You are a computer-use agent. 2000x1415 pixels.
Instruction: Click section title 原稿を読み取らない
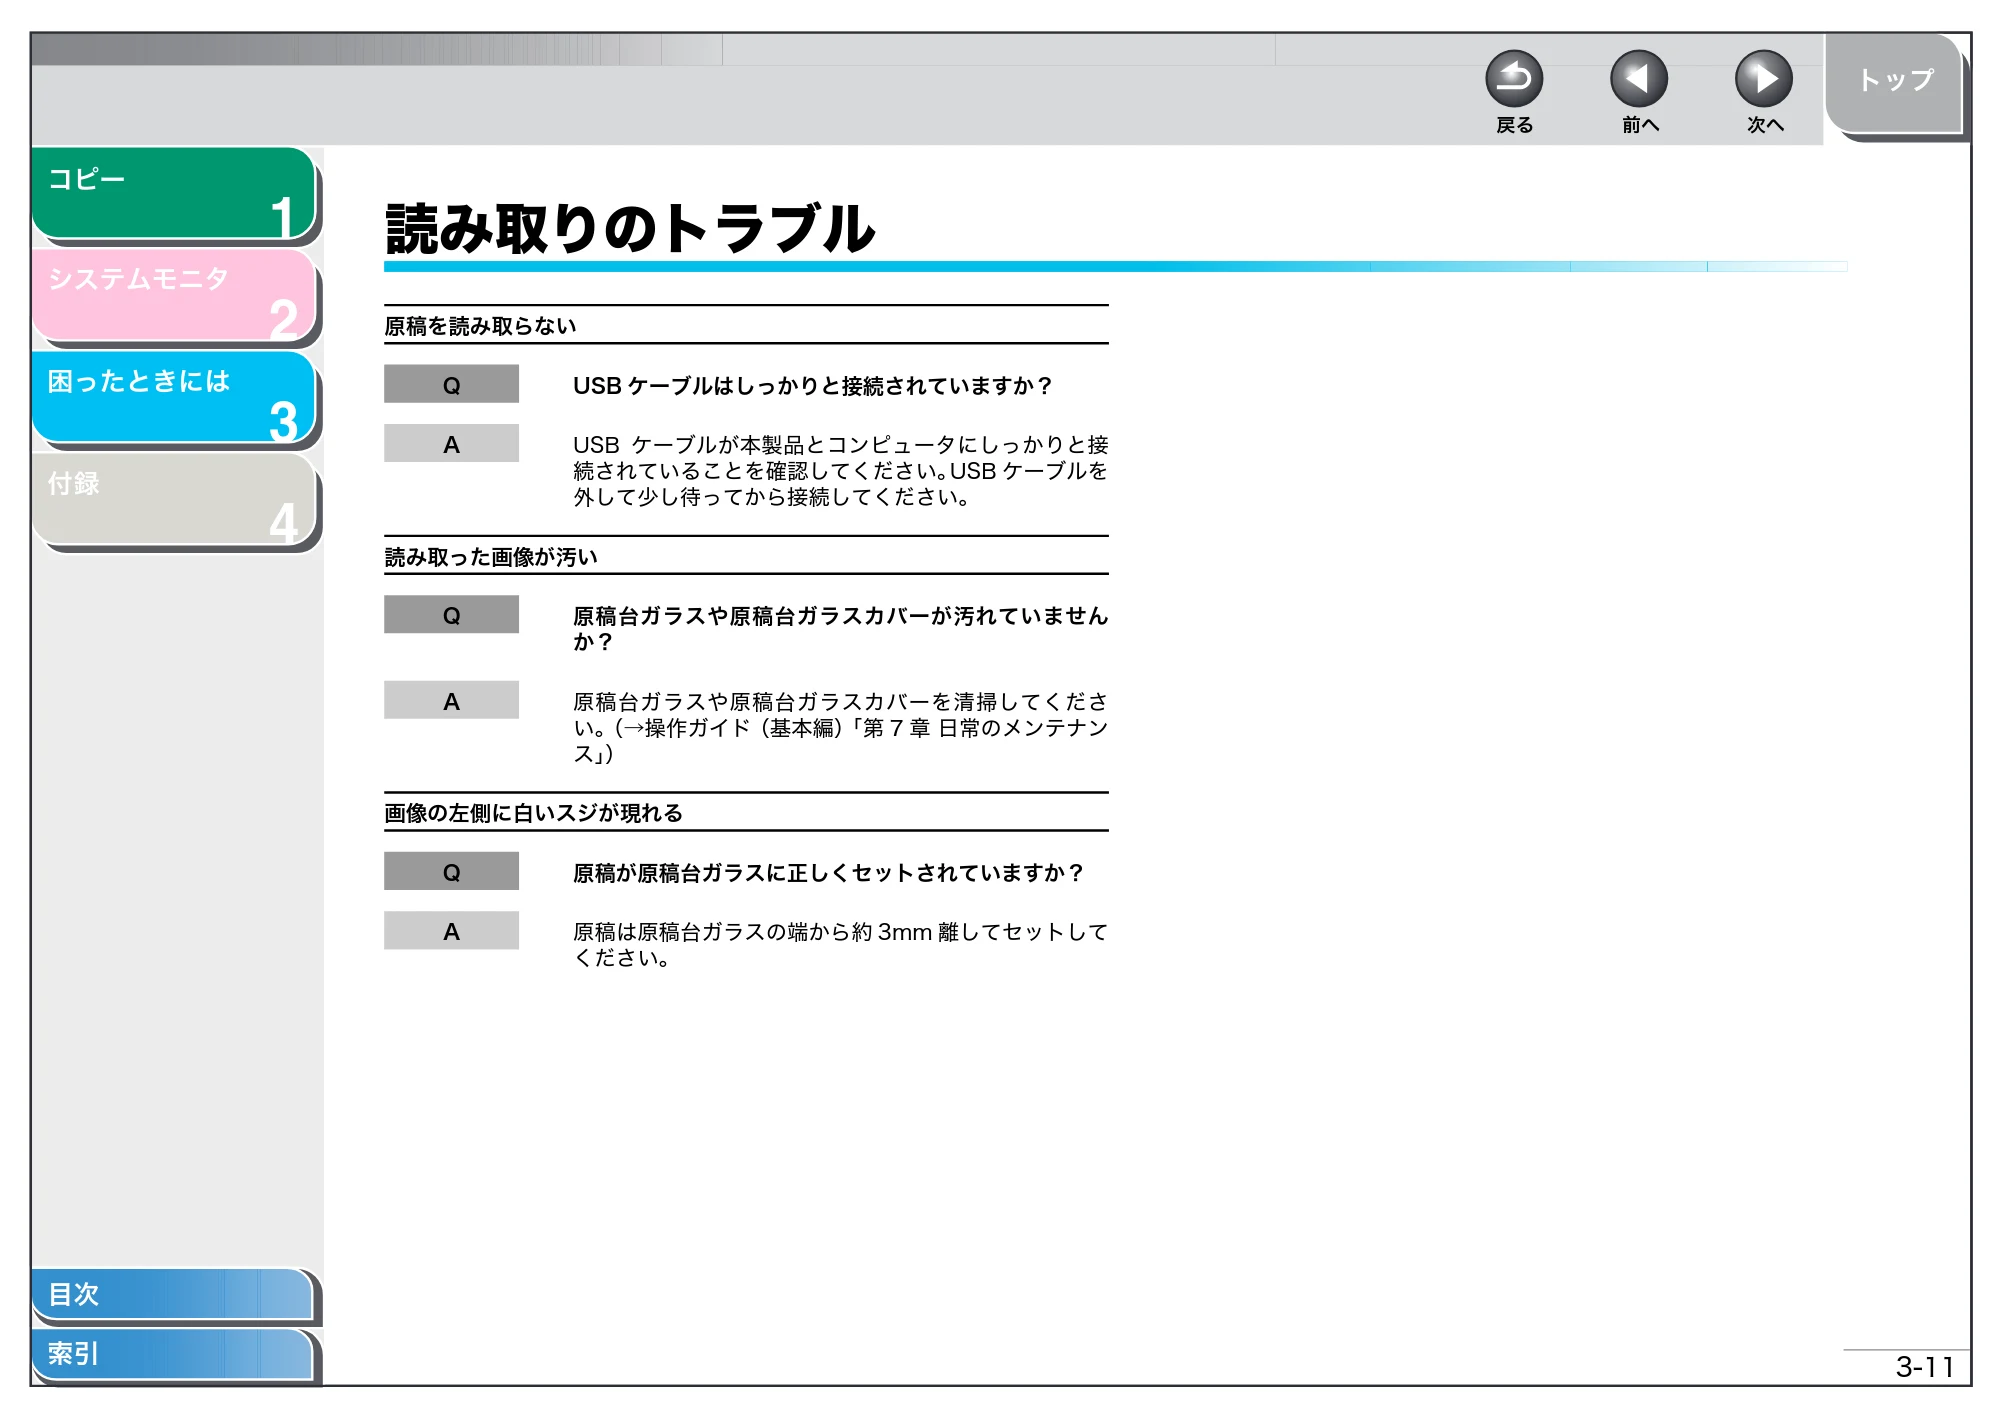[x=480, y=326]
